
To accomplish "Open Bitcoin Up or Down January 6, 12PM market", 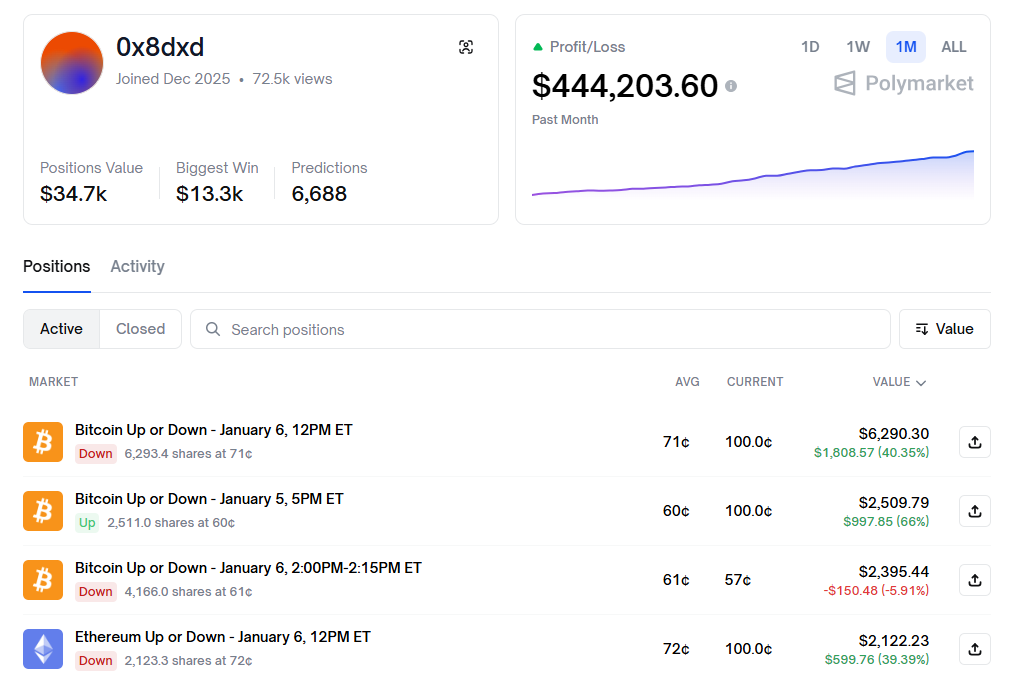I will pos(213,430).
